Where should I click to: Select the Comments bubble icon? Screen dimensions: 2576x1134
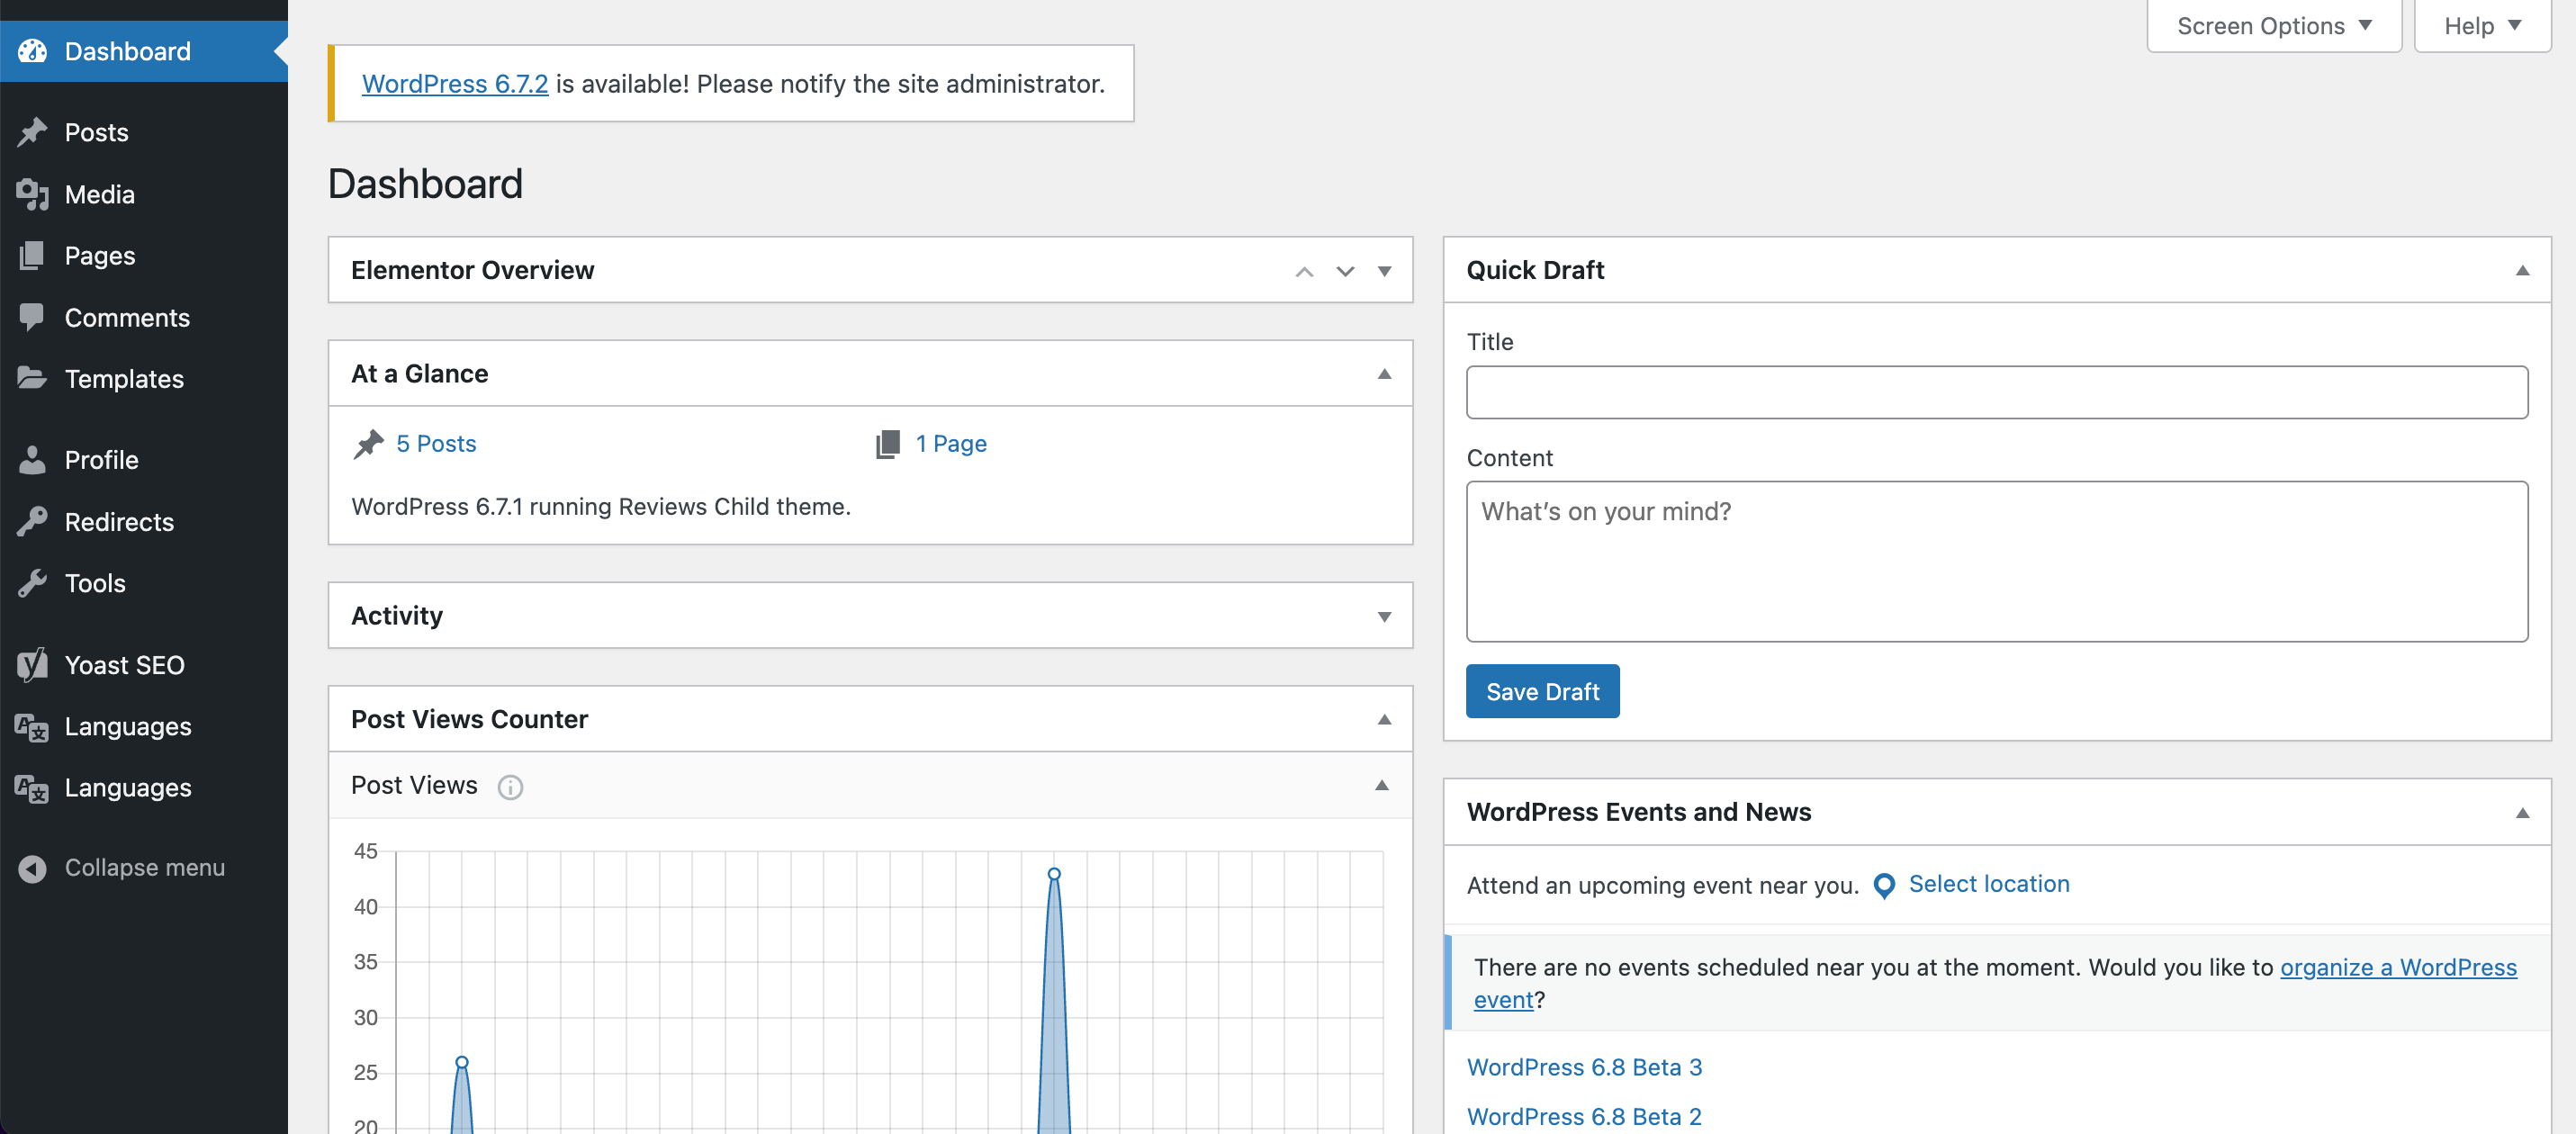[33, 317]
